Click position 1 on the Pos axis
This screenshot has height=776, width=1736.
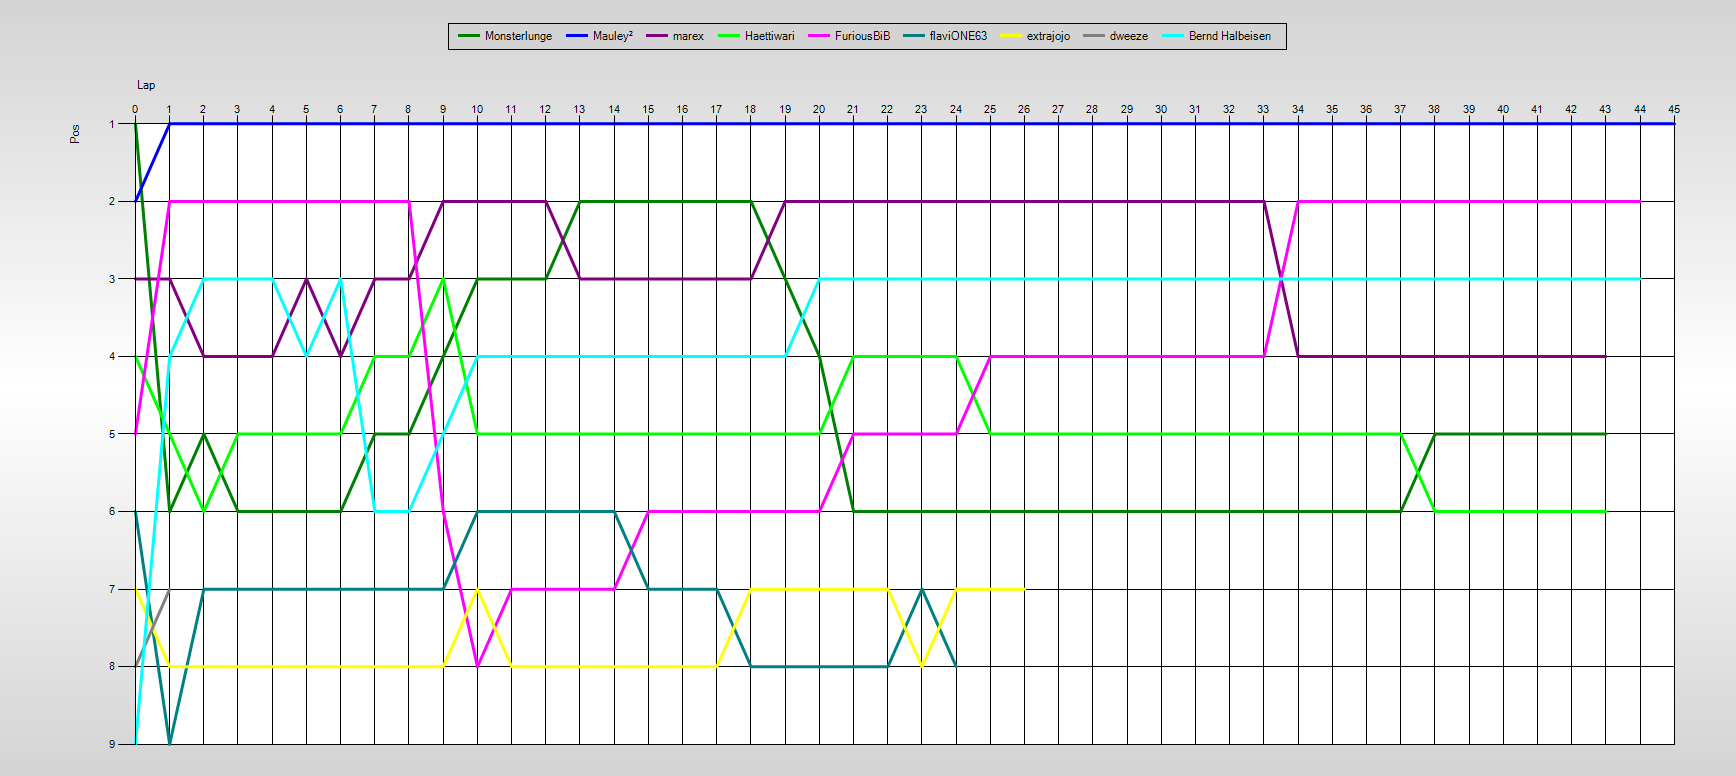pyautogui.click(x=111, y=124)
